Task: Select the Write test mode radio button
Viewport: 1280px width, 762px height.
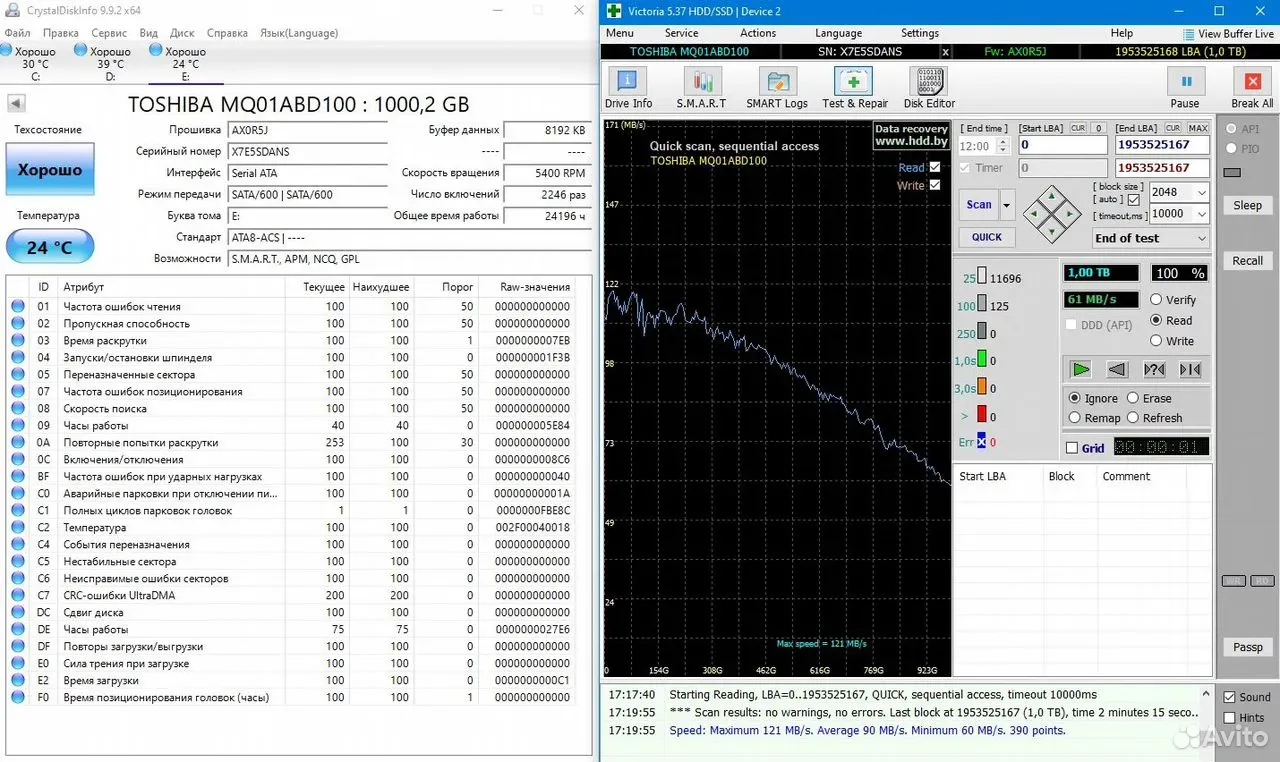Action: (x=1156, y=341)
